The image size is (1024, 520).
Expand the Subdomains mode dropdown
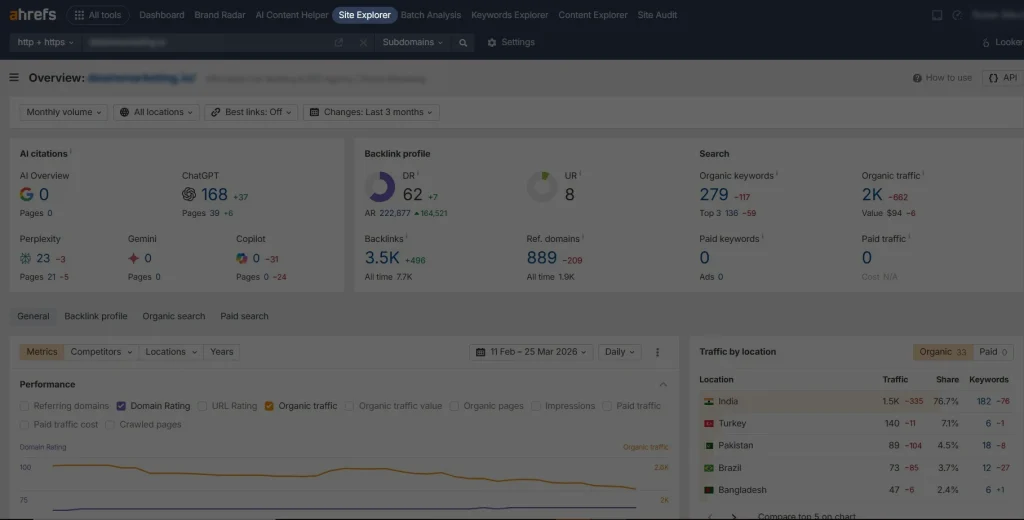[412, 42]
